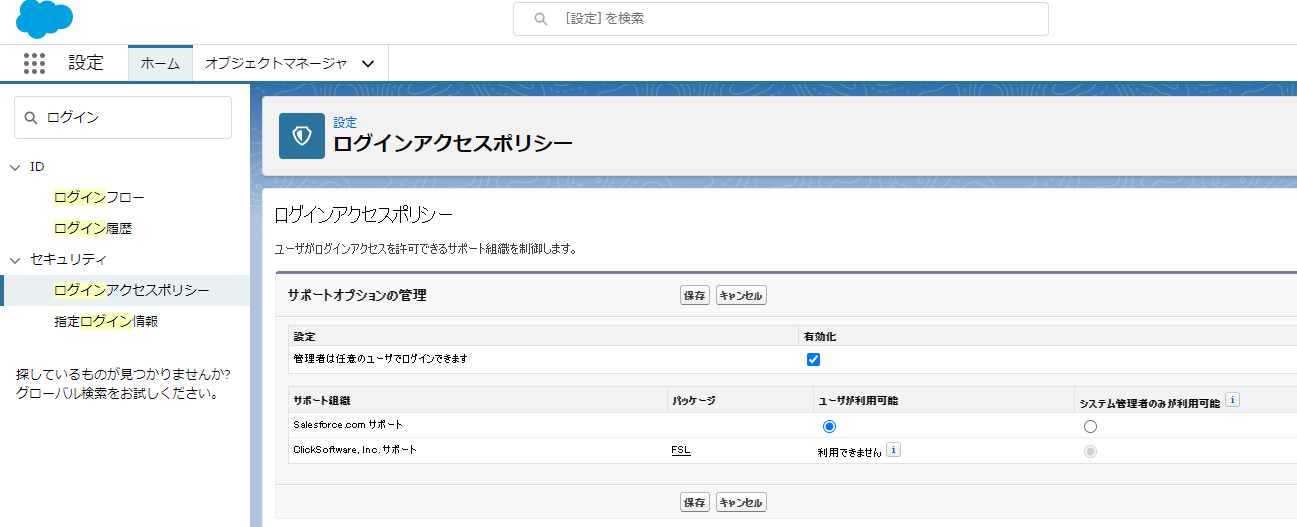Screen dimensions: 1297x527
Task: Click the Login Access Policy shield icon
Action: coord(301,136)
